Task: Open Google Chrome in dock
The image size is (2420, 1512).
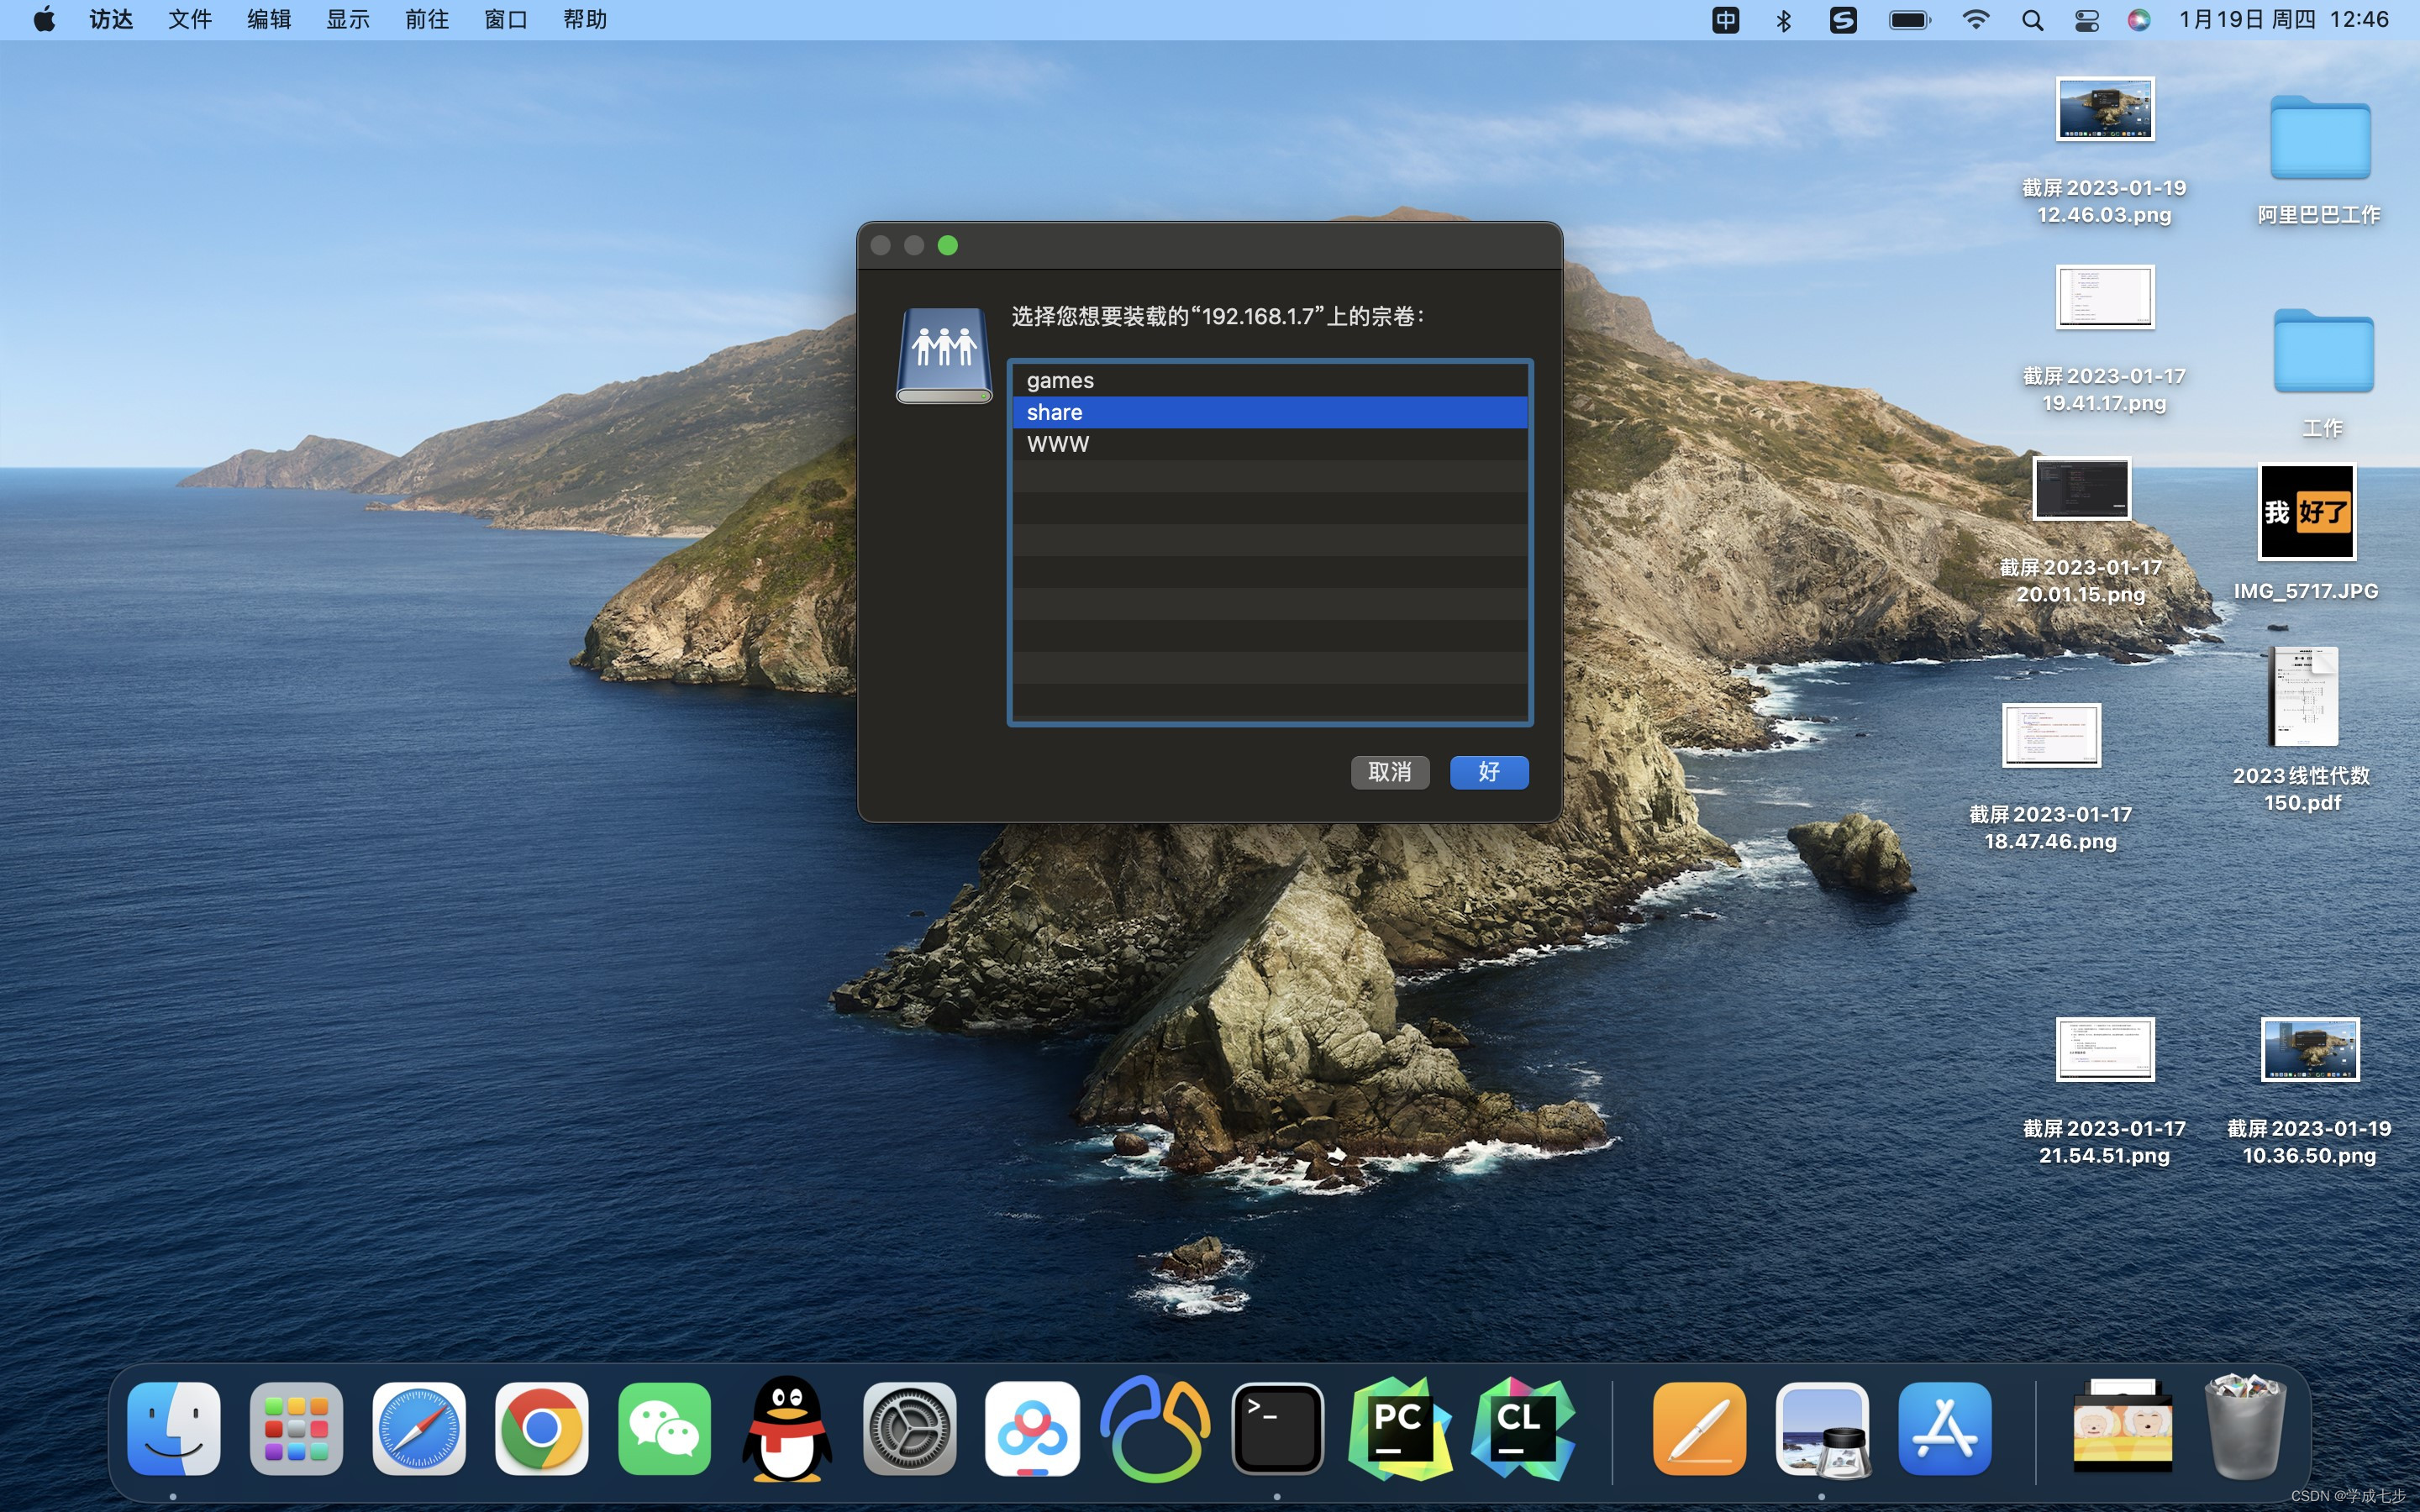Action: click(x=541, y=1429)
